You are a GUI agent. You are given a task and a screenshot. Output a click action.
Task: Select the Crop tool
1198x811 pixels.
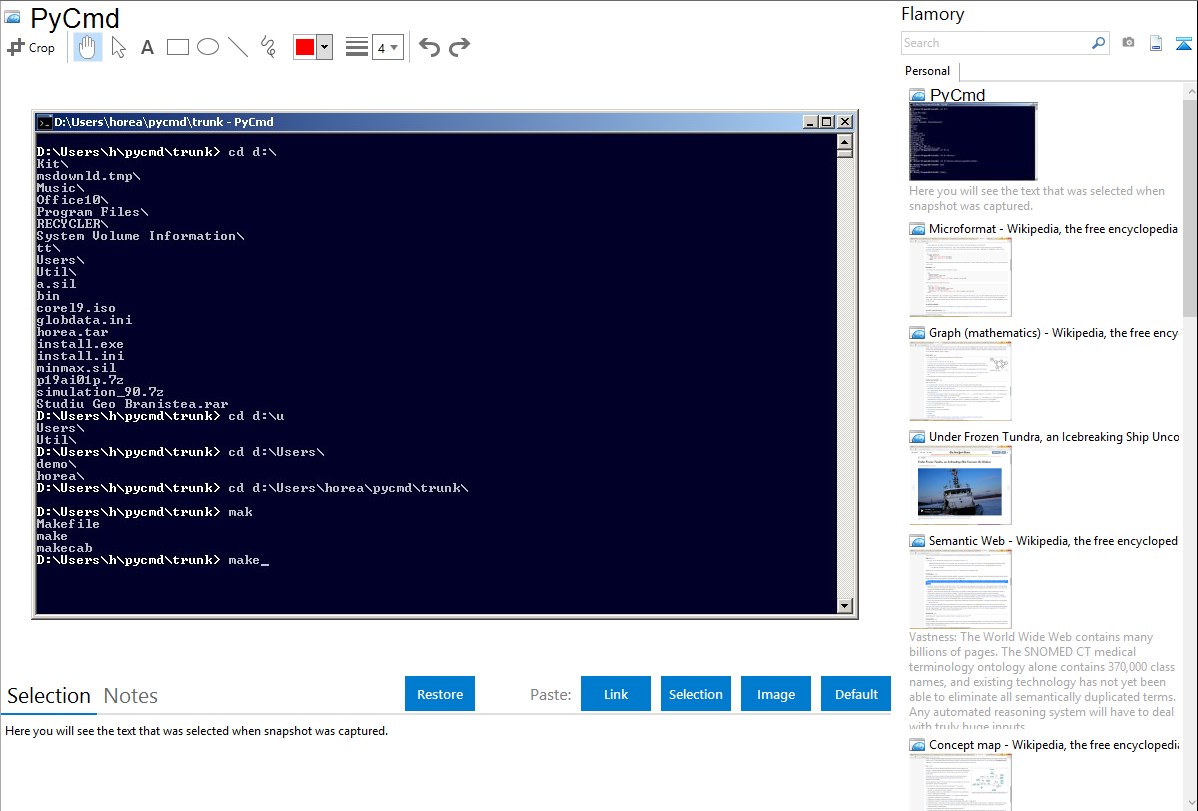31,47
